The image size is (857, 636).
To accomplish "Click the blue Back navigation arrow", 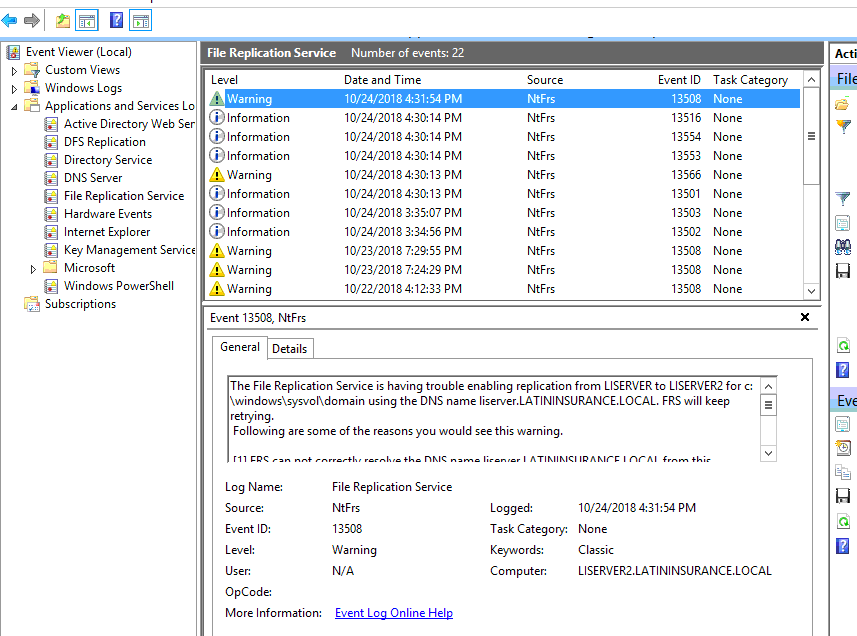I will (10, 19).
